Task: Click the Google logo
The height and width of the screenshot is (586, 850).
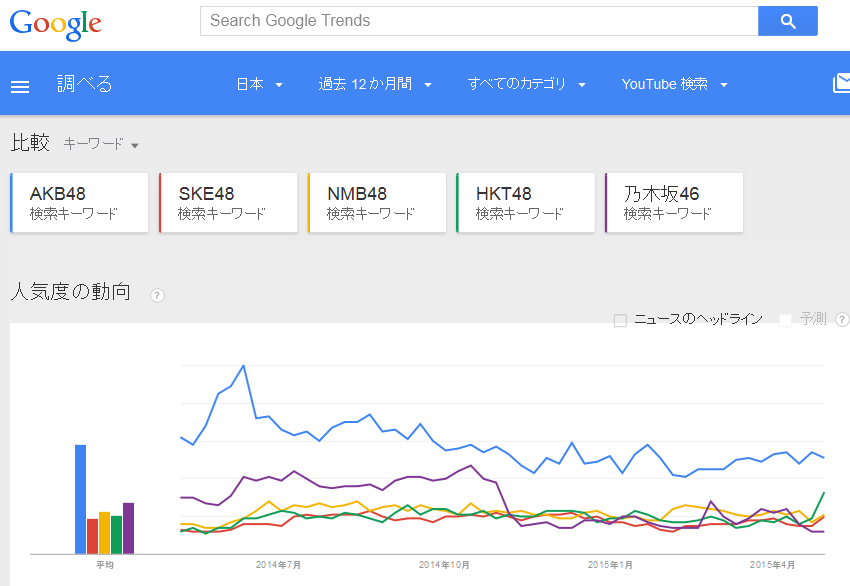Action: tap(56, 23)
